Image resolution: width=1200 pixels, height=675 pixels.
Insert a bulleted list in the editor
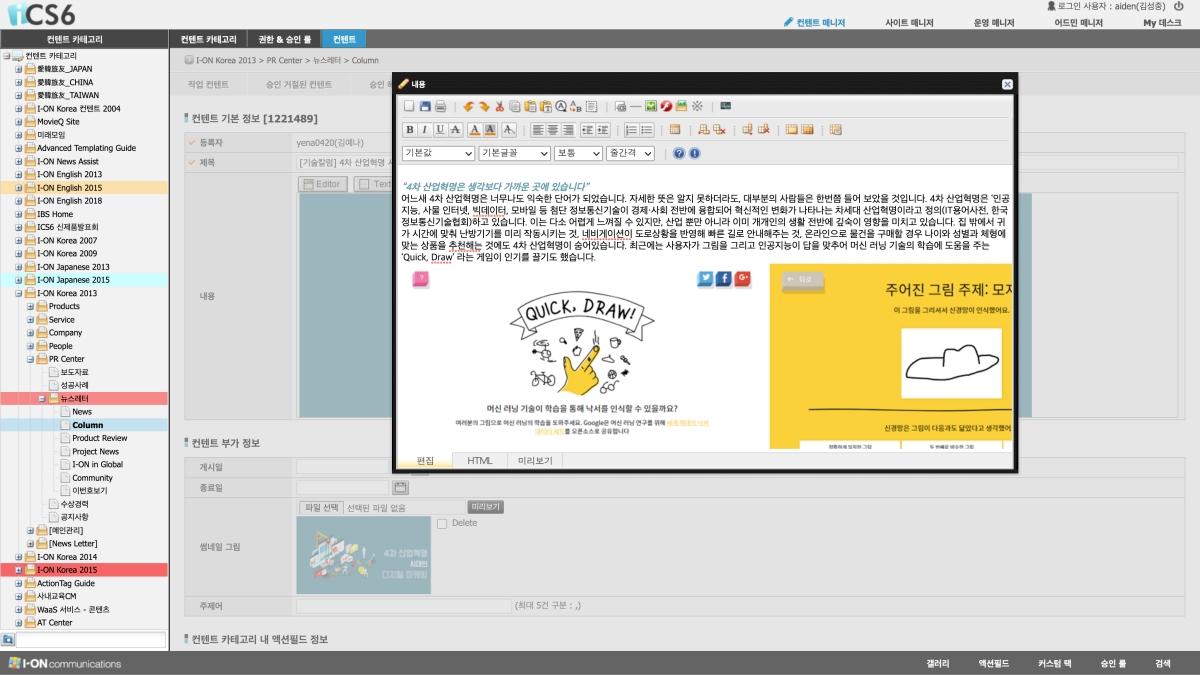pos(646,129)
